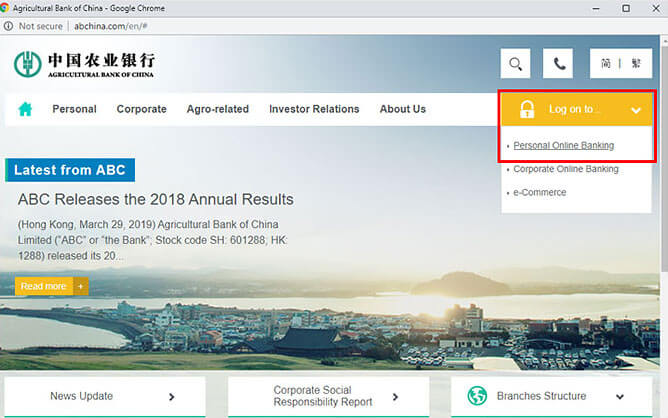The height and width of the screenshot is (418, 668).
Task: Click the green home icon
Action: (25, 109)
